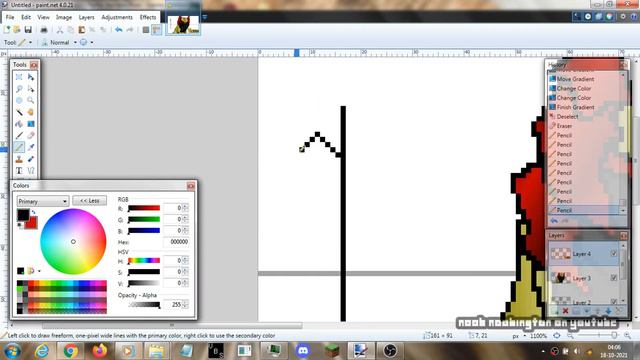640x360 pixels.
Task: Open the antialiasing dropdown arrow
Action: click(92, 42)
